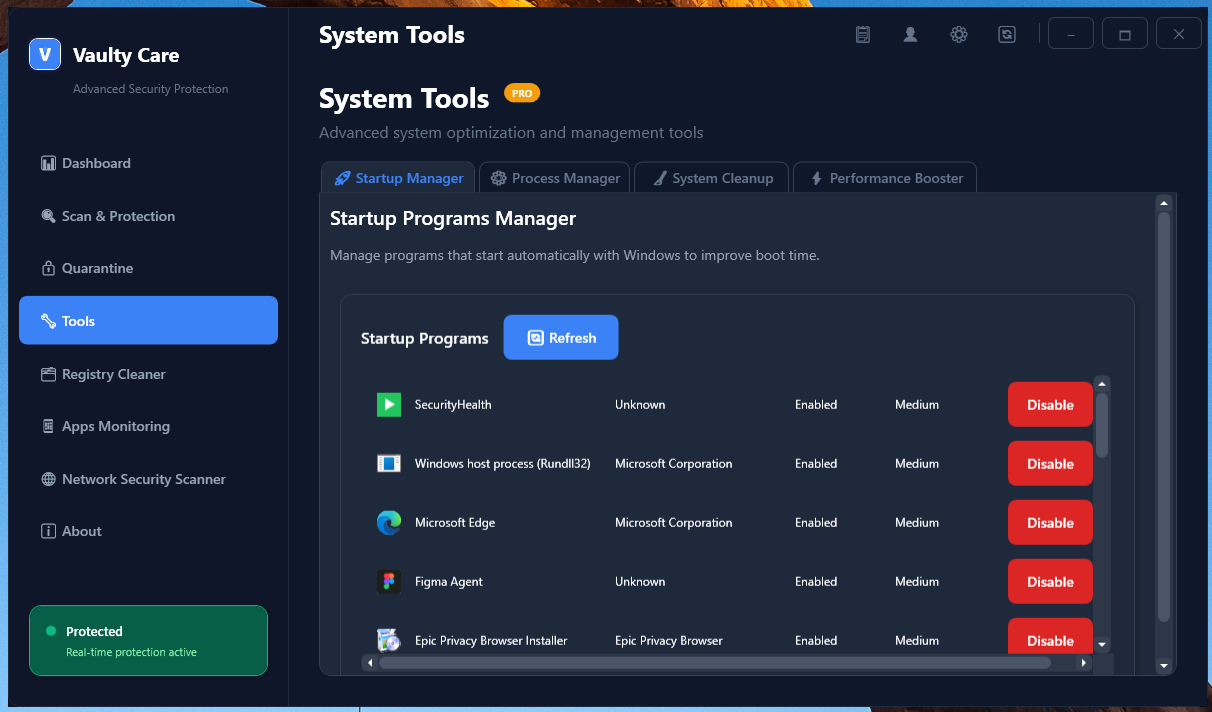This screenshot has width=1212, height=712.
Task: Open the notes icon in the header
Action: [863, 34]
